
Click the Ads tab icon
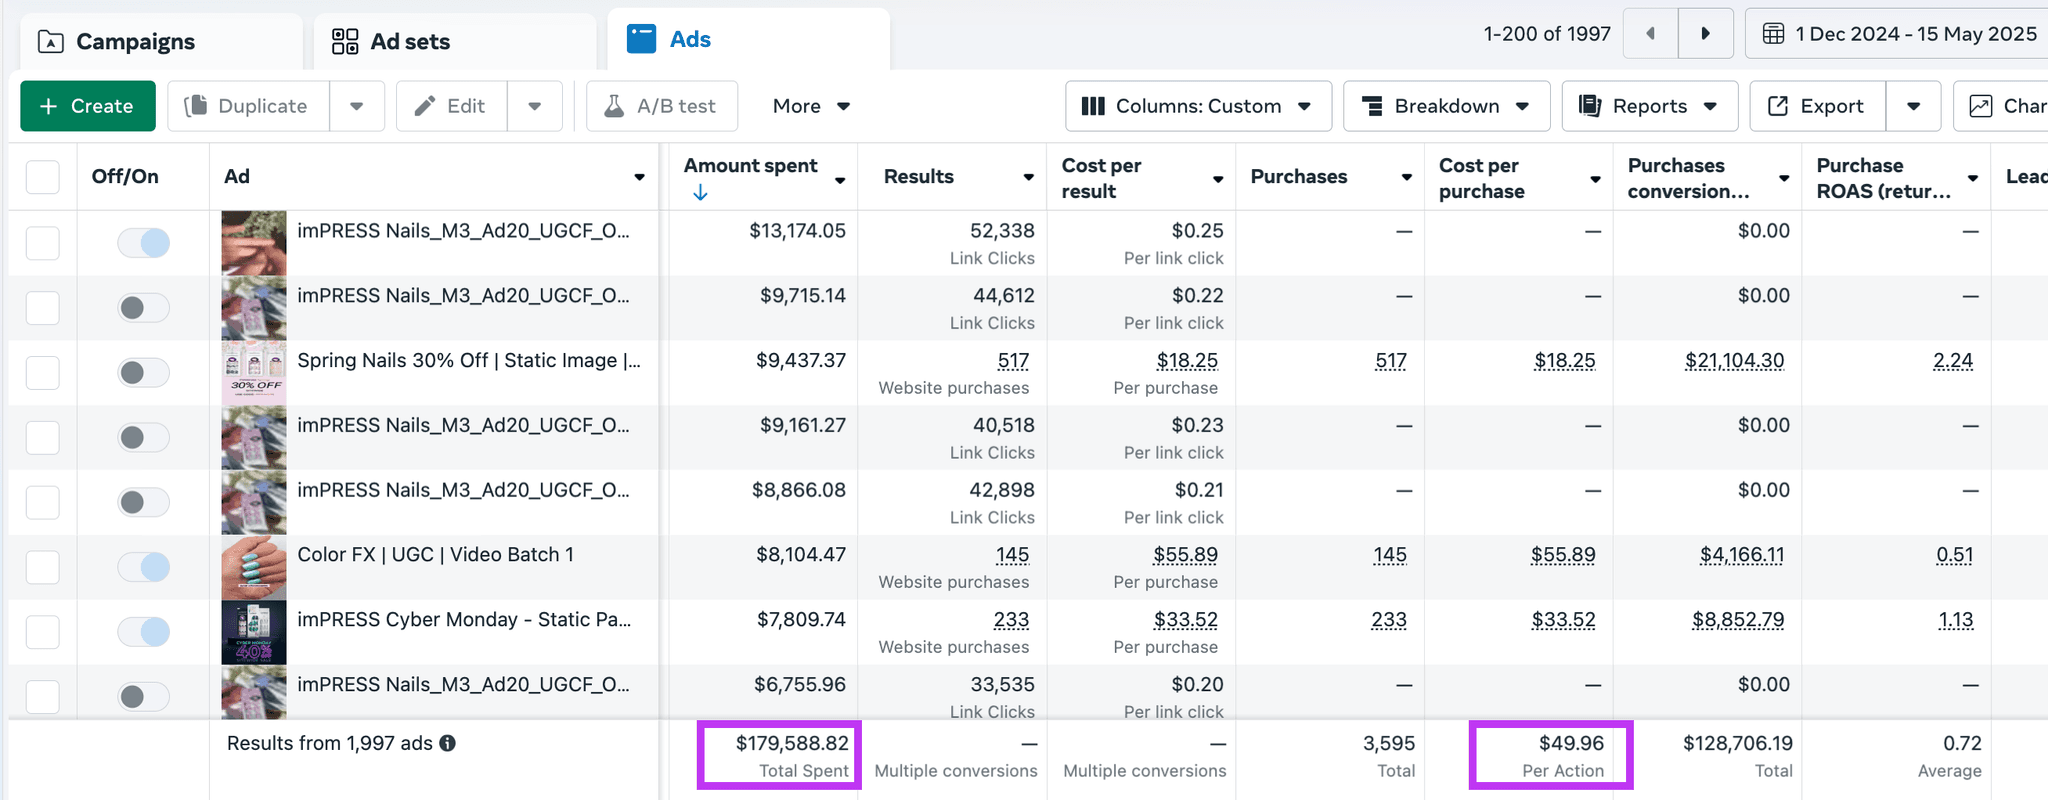tap(641, 39)
